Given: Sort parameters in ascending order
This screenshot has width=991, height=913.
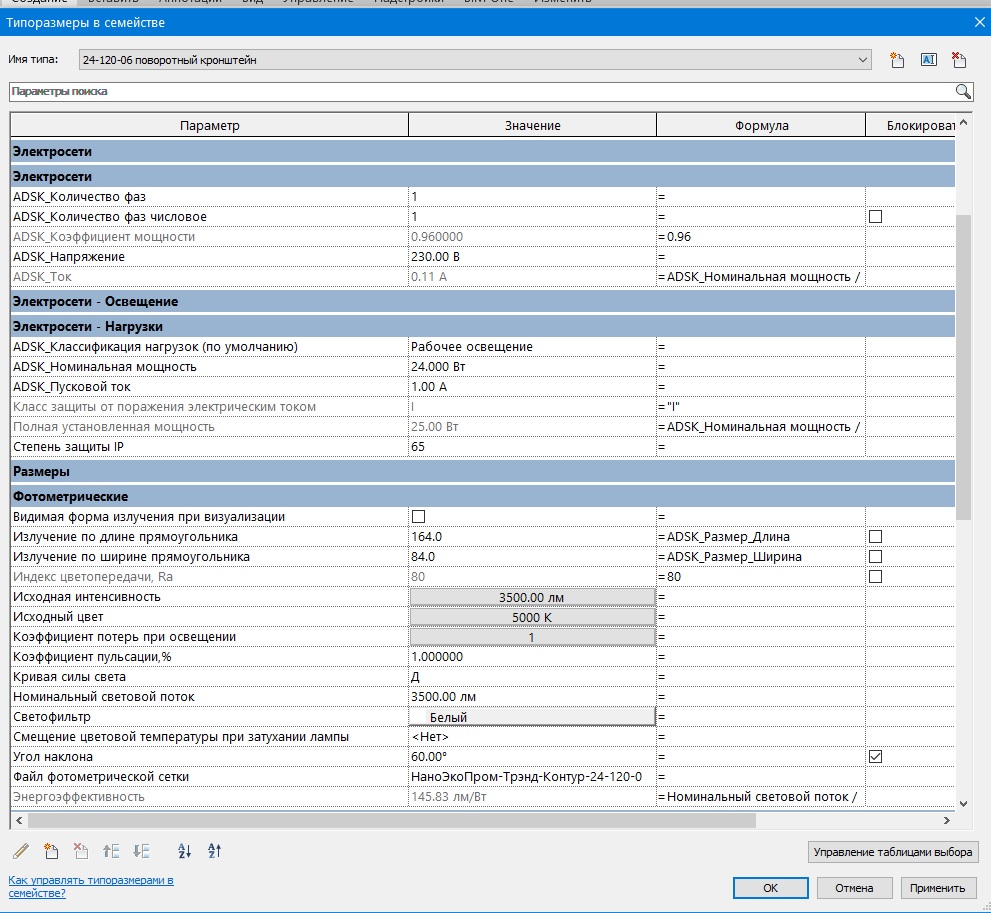Looking at the screenshot, I should [184, 851].
